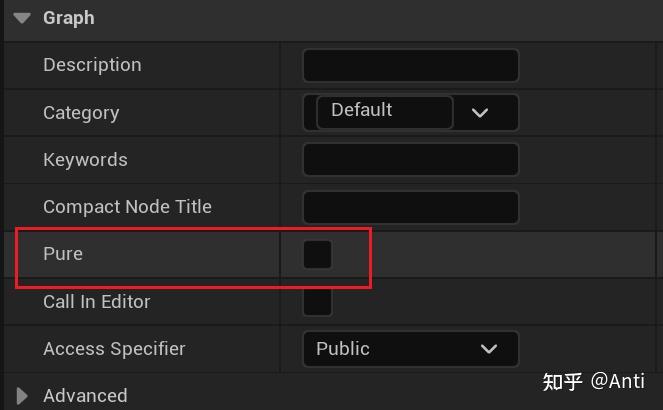Viewport: 663px width, 410px height.
Task: Click the Access Specifier chevron arrow
Action: click(x=489, y=349)
